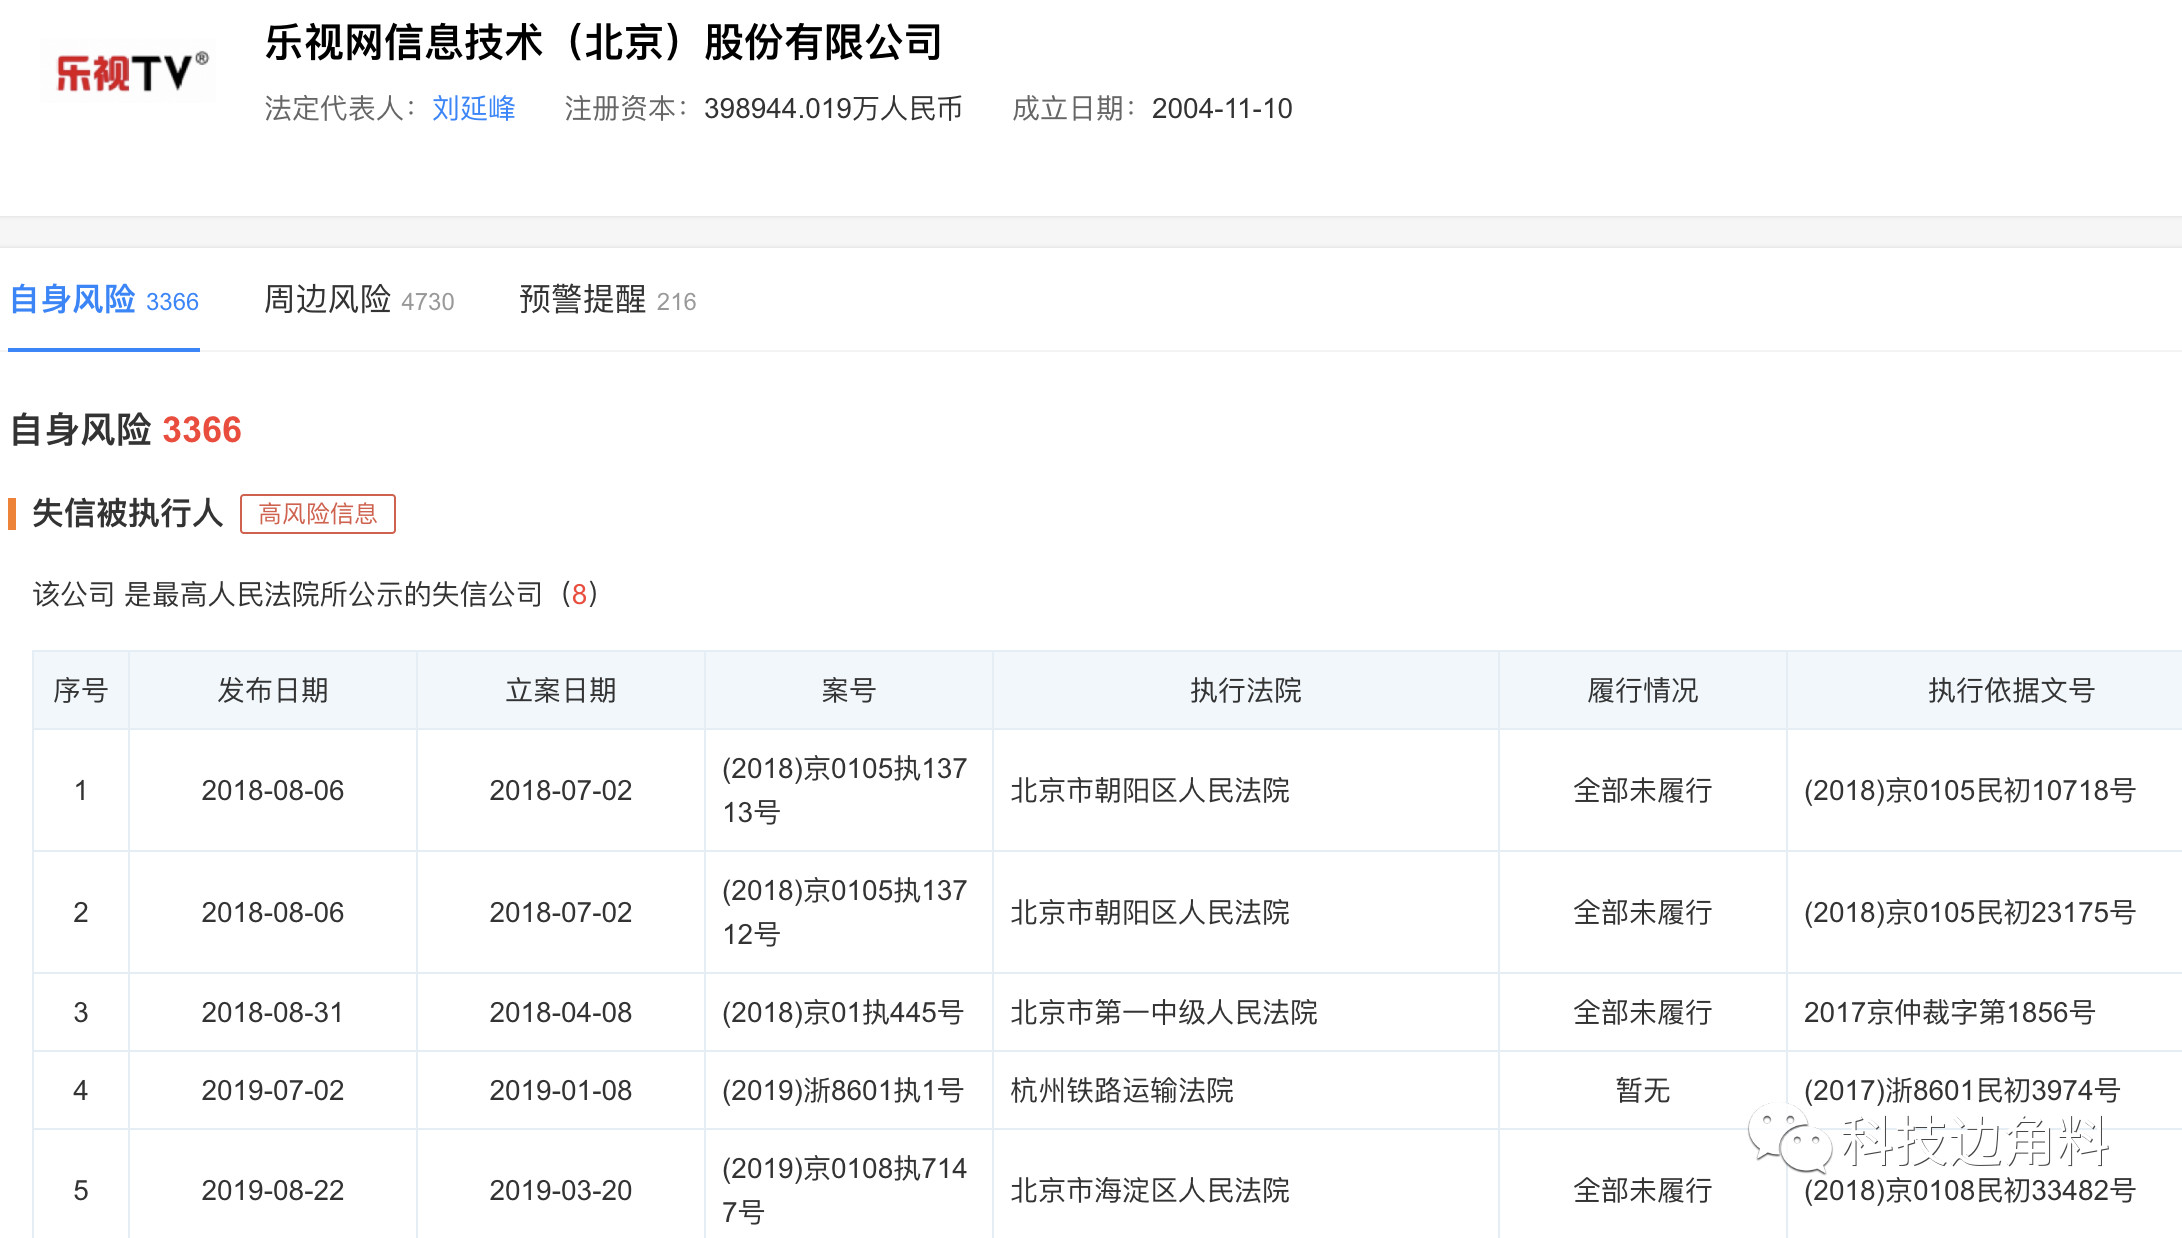Image resolution: width=2182 pixels, height=1238 pixels.
Task: Select case number (2019)浙8601执1号
Action: pyautogui.click(x=843, y=1090)
